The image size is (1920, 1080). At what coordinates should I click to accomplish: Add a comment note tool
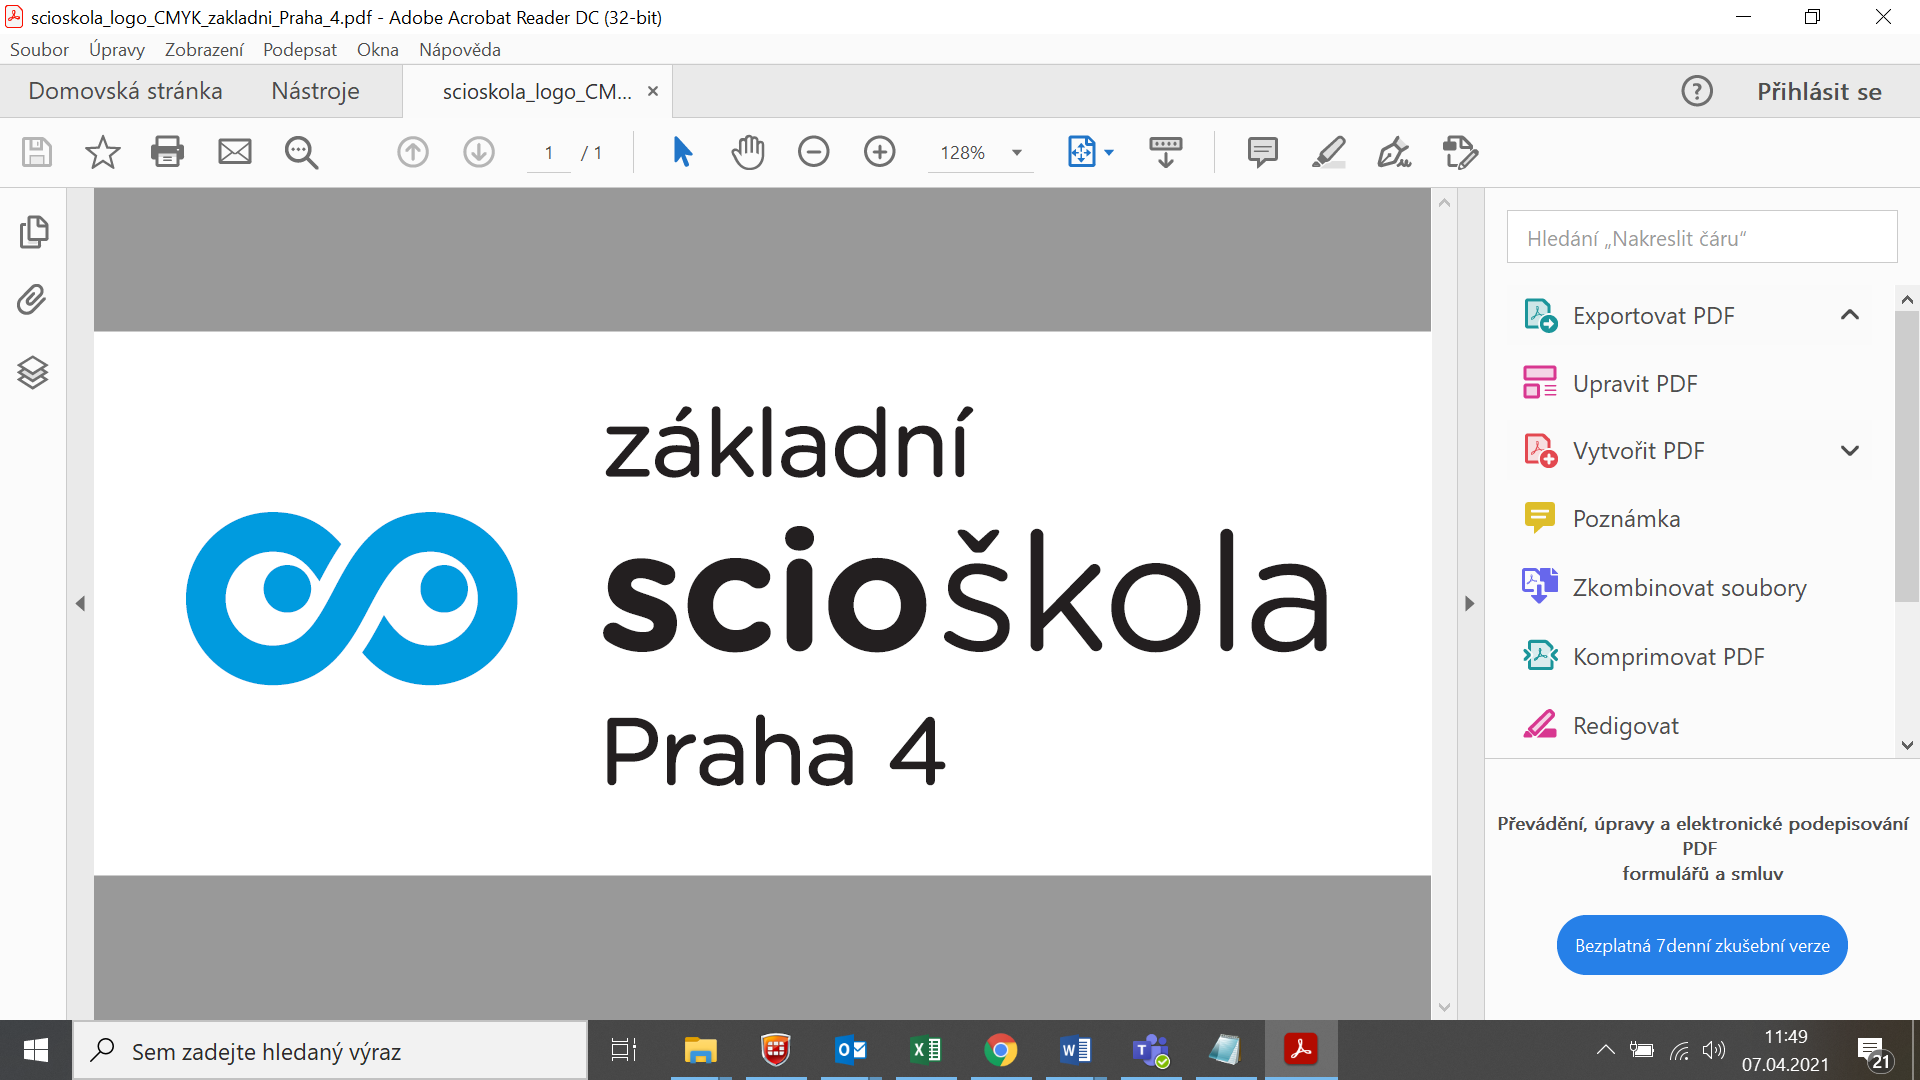coord(1263,152)
